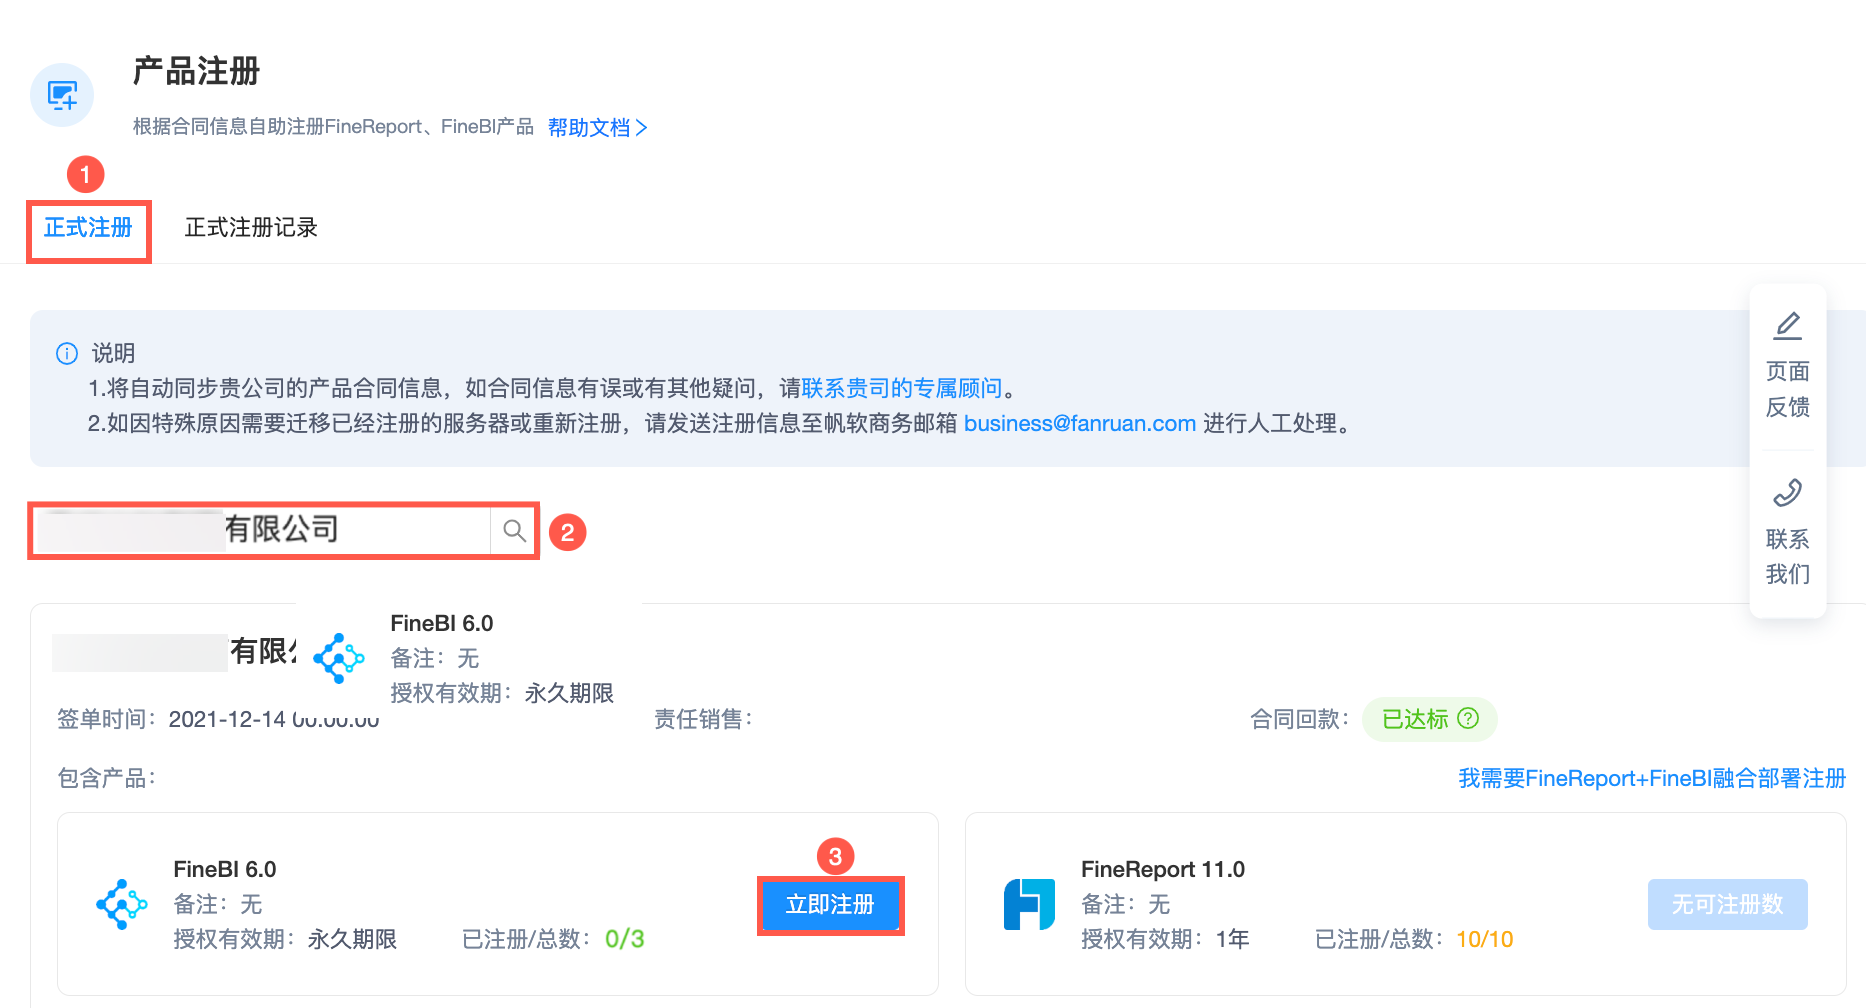The width and height of the screenshot is (1866, 1008).
Task: Open 我需要FineReport+FineBI融合部署注册 link
Action: [x=1652, y=778]
